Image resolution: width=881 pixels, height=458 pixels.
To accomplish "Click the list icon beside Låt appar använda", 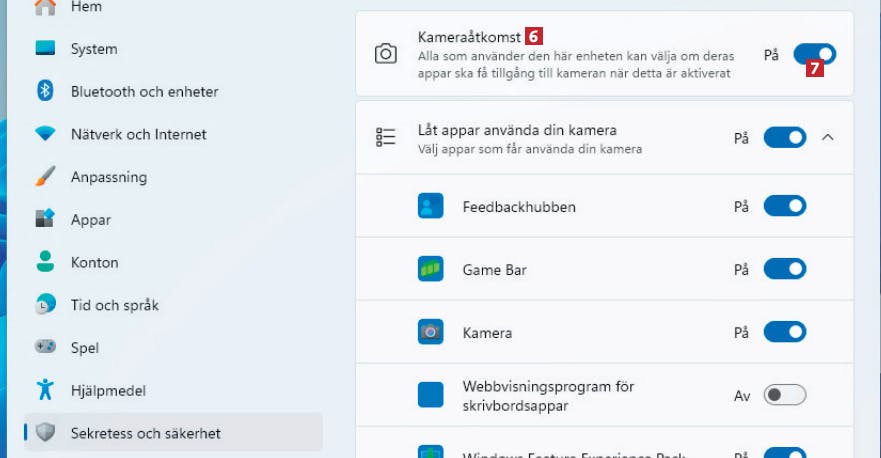I will [x=385, y=137].
